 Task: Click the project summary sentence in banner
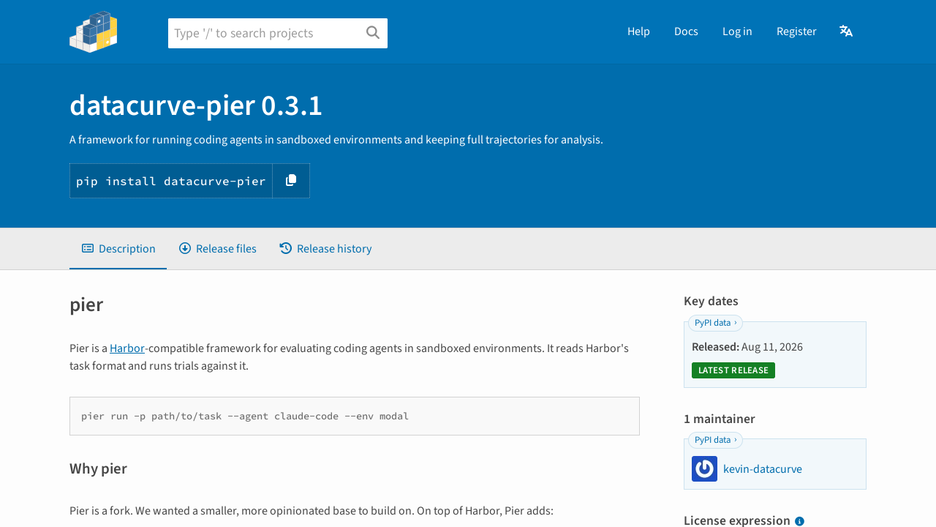click(336, 140)
